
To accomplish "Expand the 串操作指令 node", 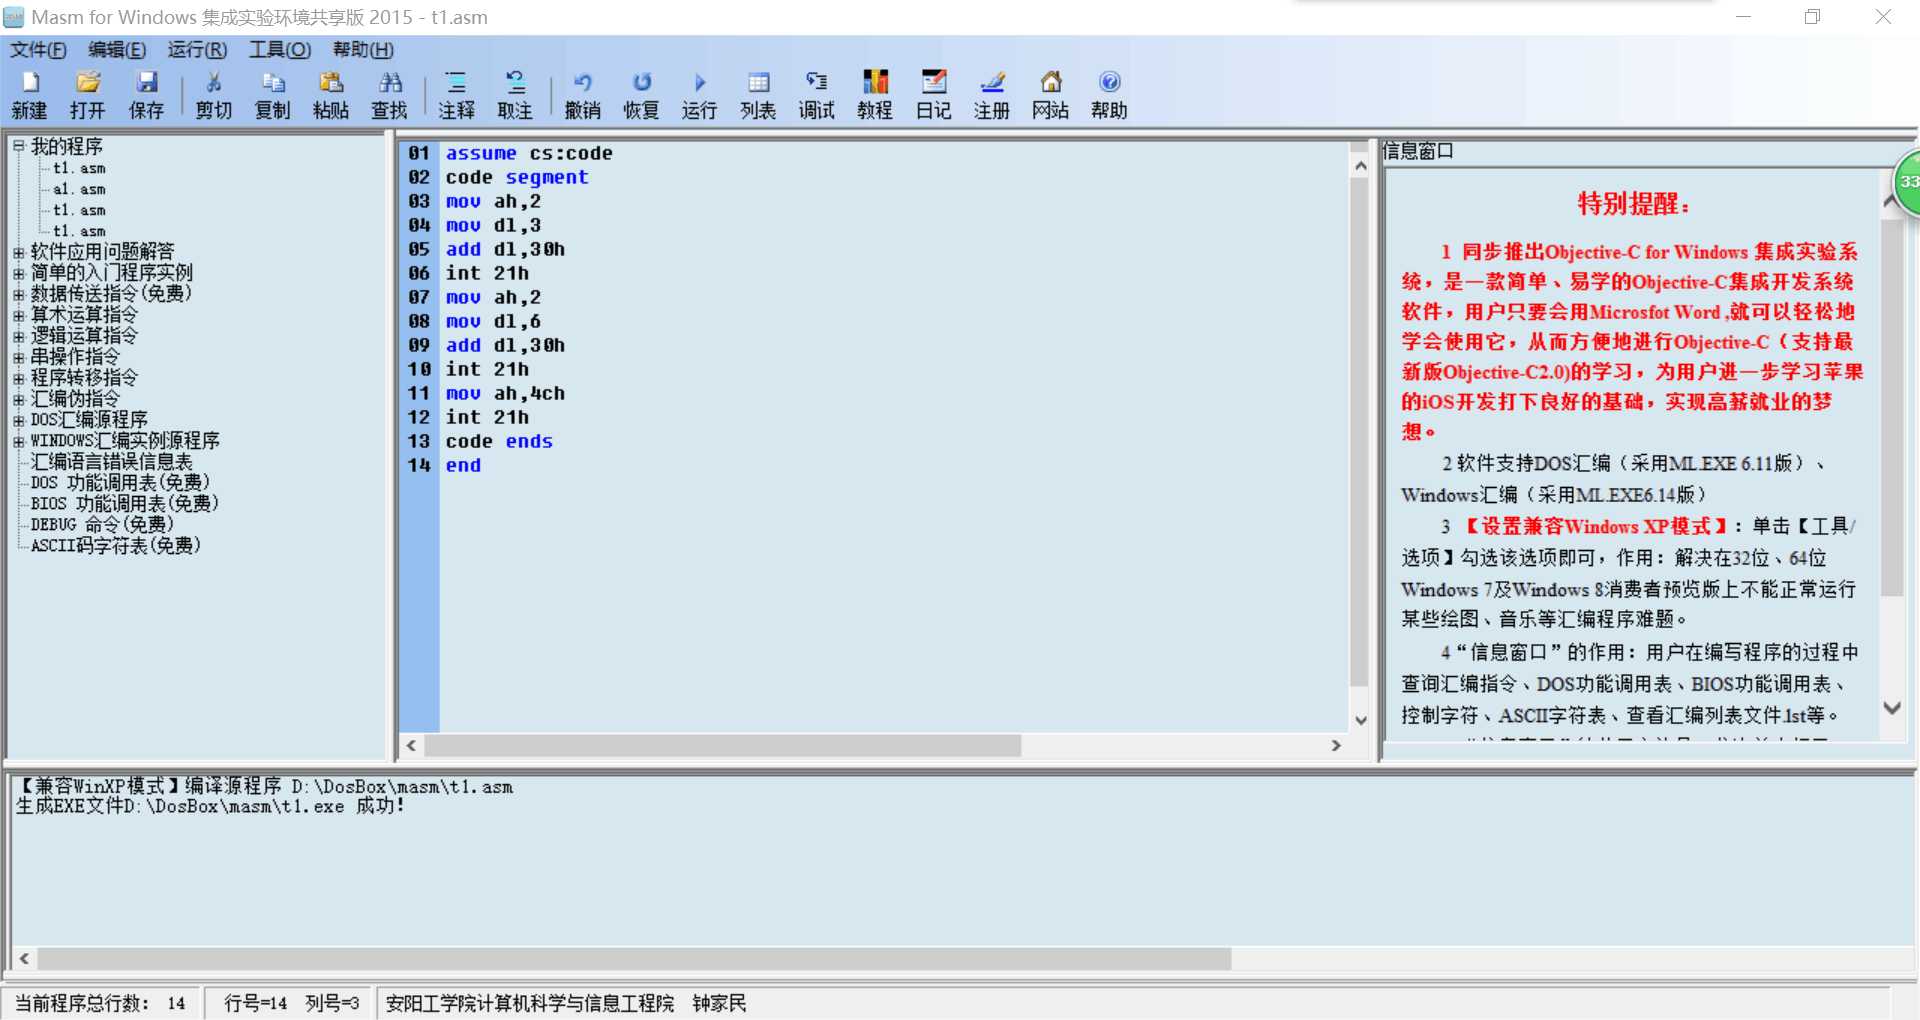I will pos(18,357).
